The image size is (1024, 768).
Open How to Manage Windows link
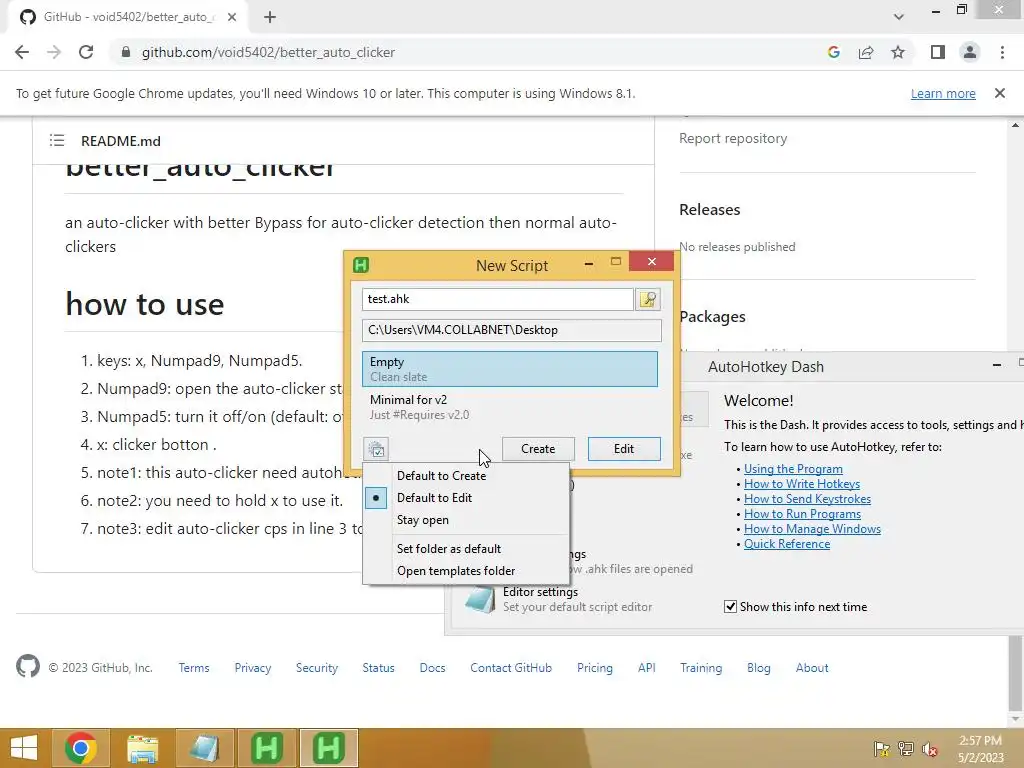click(812, 529)
